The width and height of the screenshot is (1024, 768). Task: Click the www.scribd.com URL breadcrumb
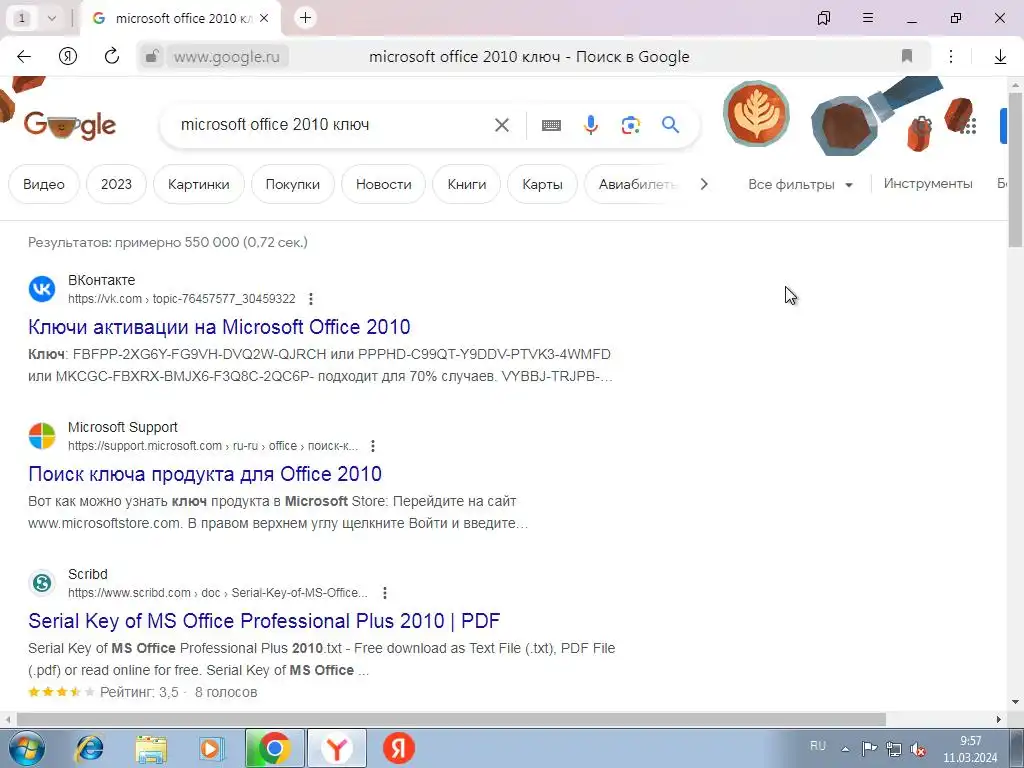coord(217,593)
